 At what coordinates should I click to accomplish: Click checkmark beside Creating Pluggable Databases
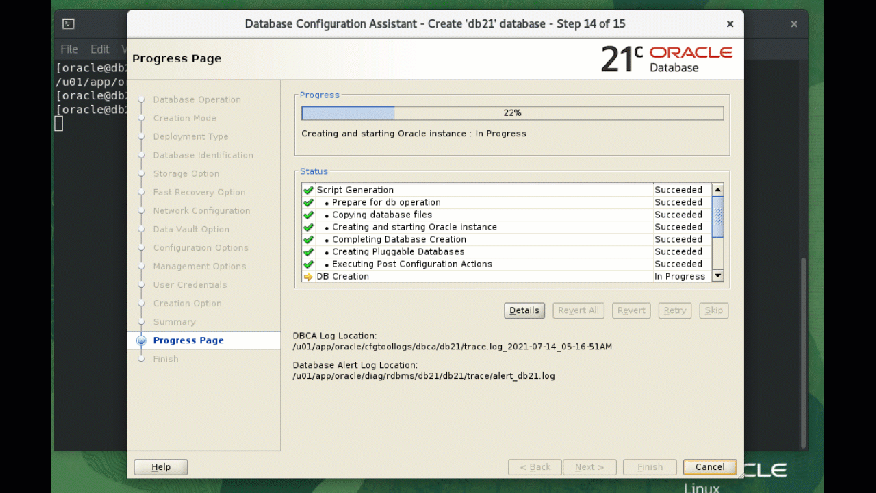pyautogui.click(x=308, y=252)
